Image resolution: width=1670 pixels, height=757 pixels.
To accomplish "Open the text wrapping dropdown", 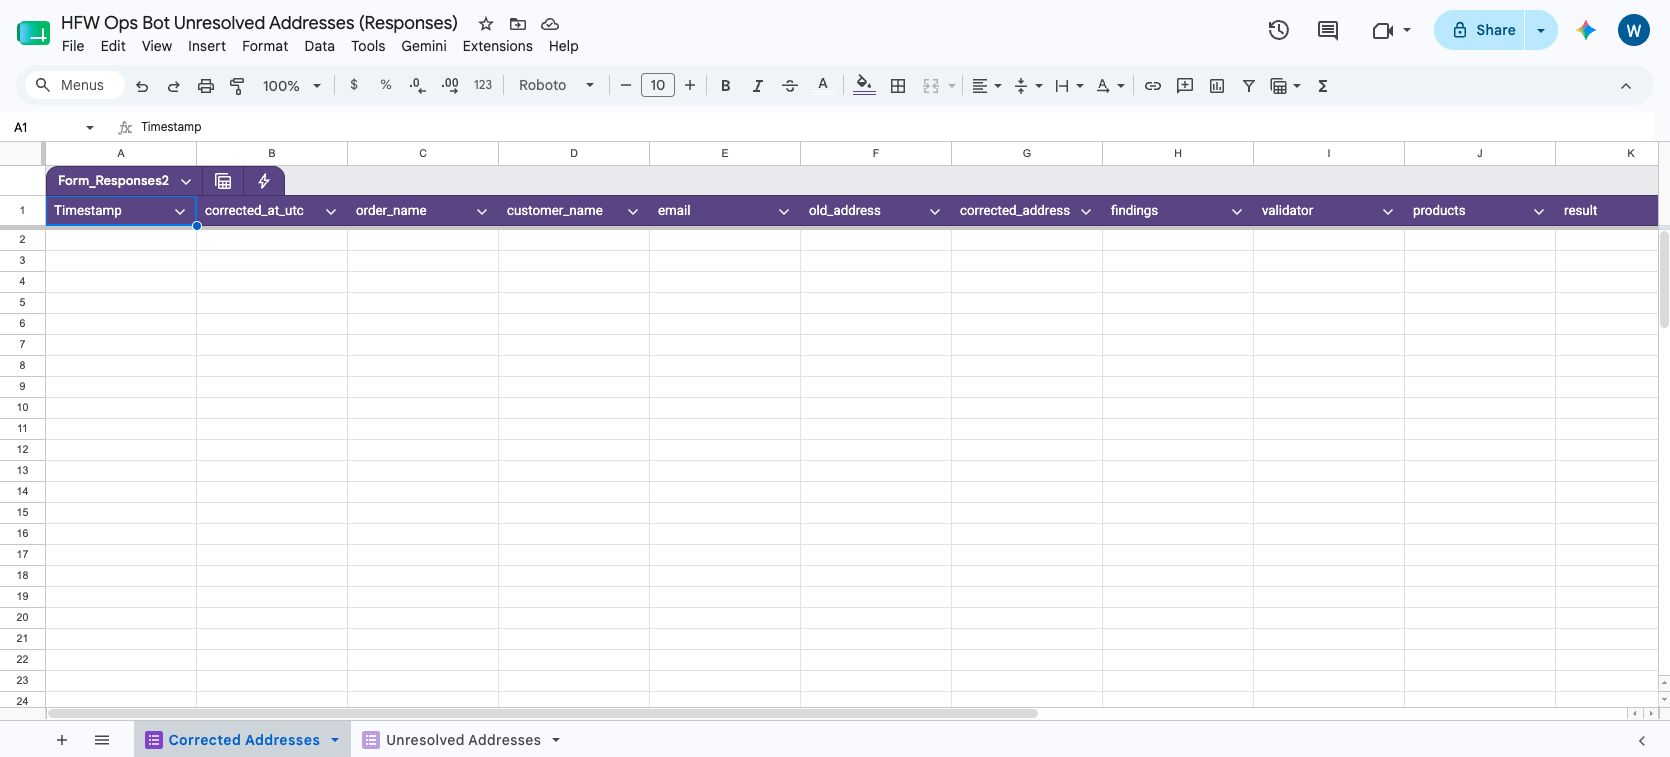I will tap(1069, 86).
